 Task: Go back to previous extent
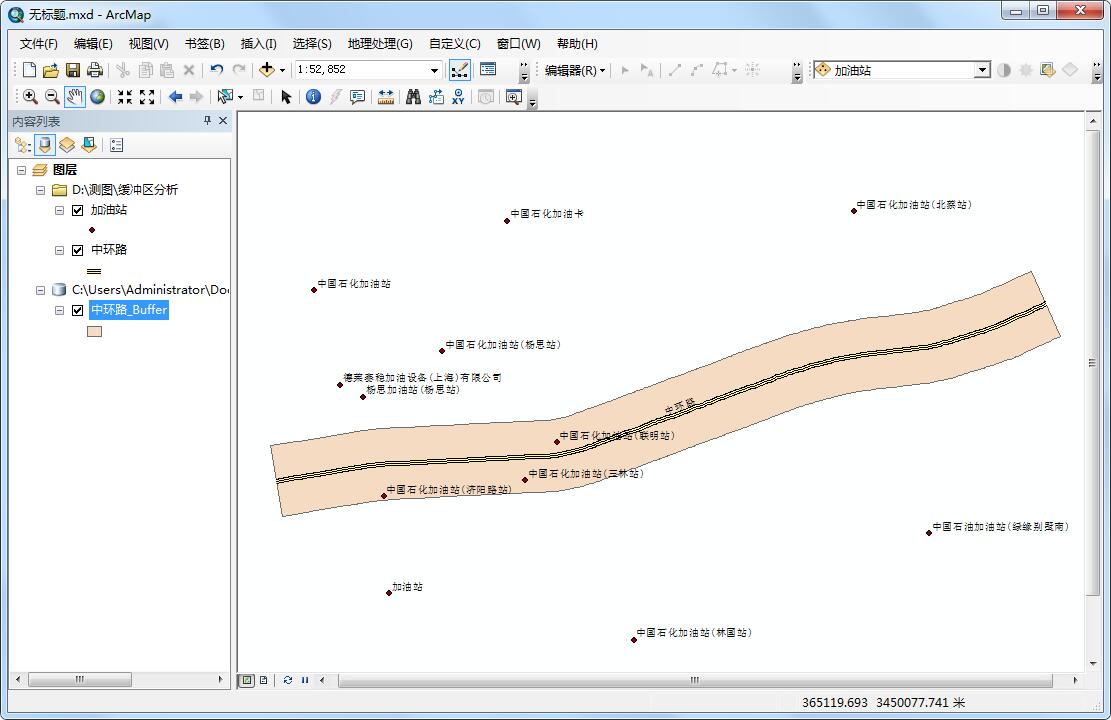[x=175, y=96]
